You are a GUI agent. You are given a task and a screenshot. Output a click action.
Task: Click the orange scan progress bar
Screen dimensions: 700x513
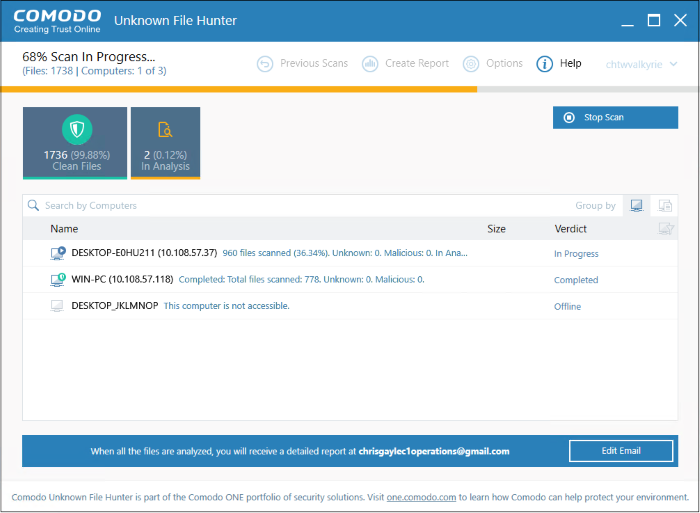(x=239, y=89)
